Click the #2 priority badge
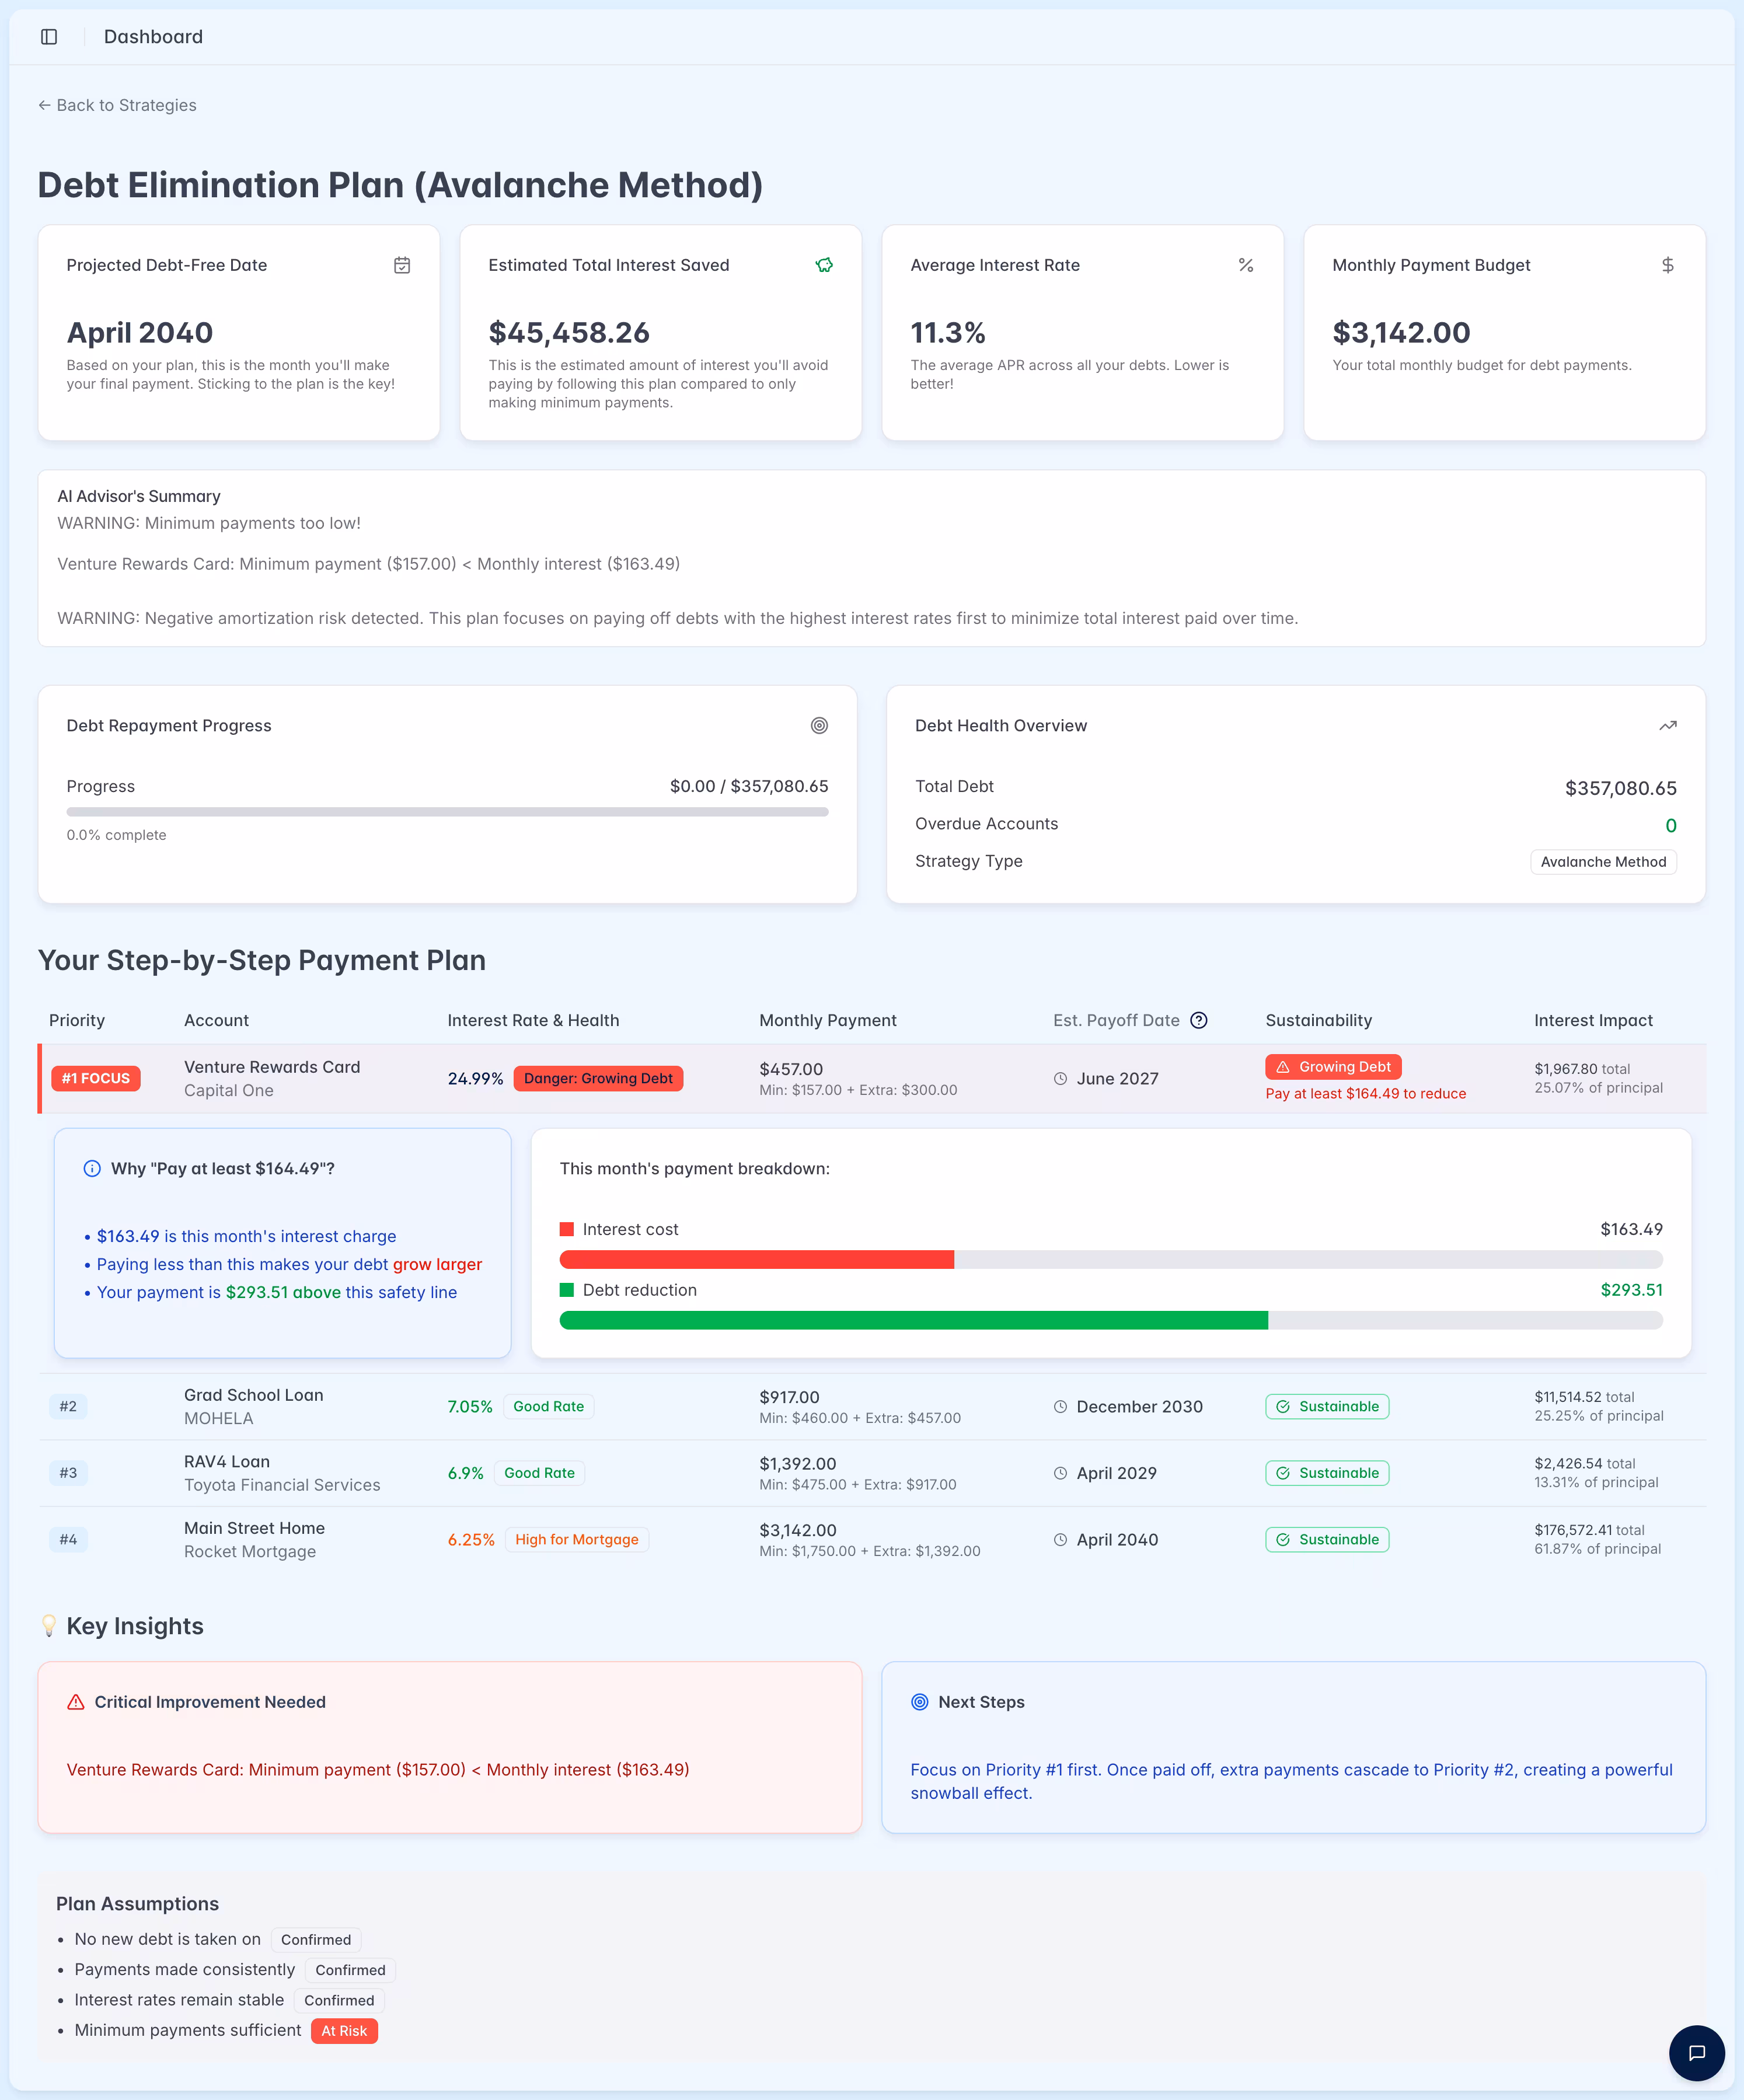 (68, 1407)
